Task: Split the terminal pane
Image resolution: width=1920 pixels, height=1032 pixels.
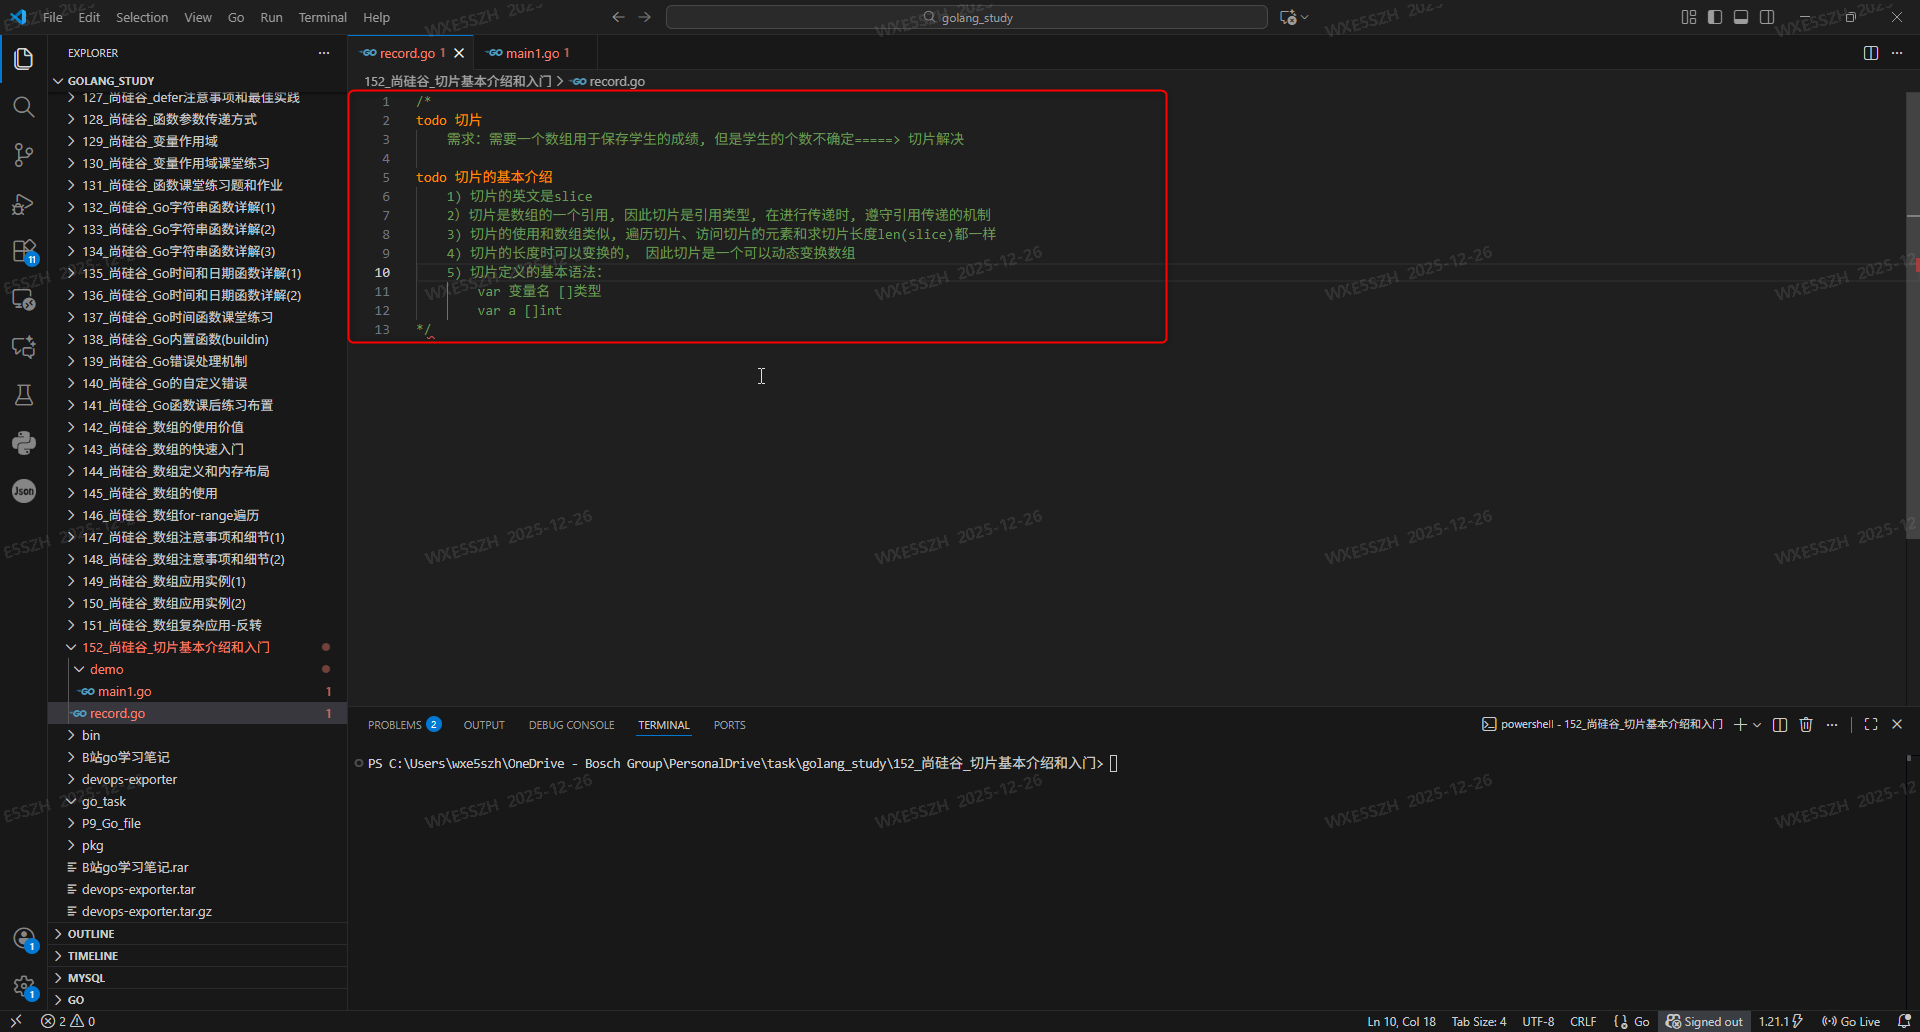Action: (1780, 725)
